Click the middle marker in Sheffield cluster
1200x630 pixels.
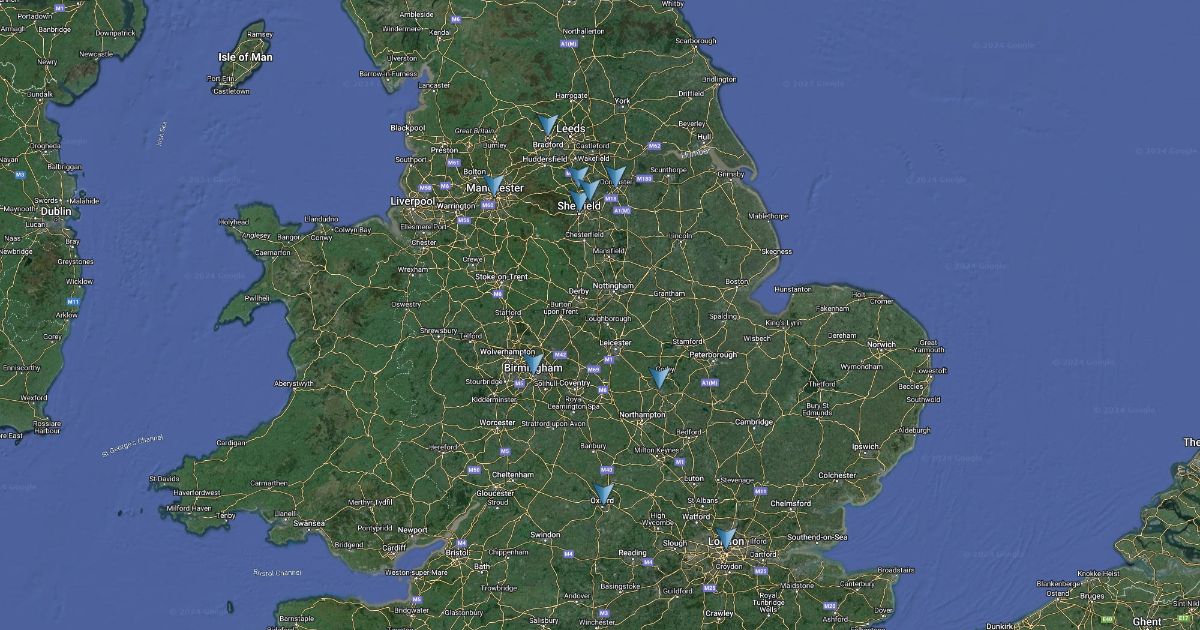pyautogui.click(x=590, y=189)
